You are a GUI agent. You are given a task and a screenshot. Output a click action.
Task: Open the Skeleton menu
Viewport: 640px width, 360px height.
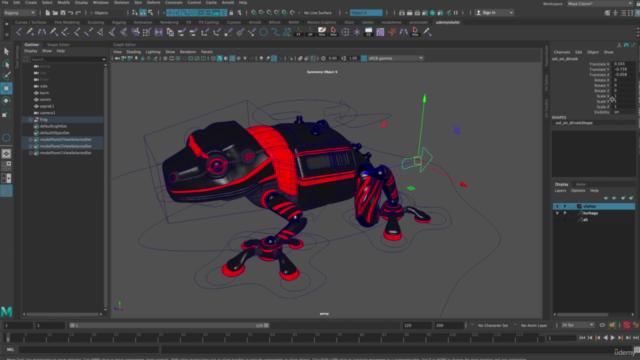coord(121,2)
